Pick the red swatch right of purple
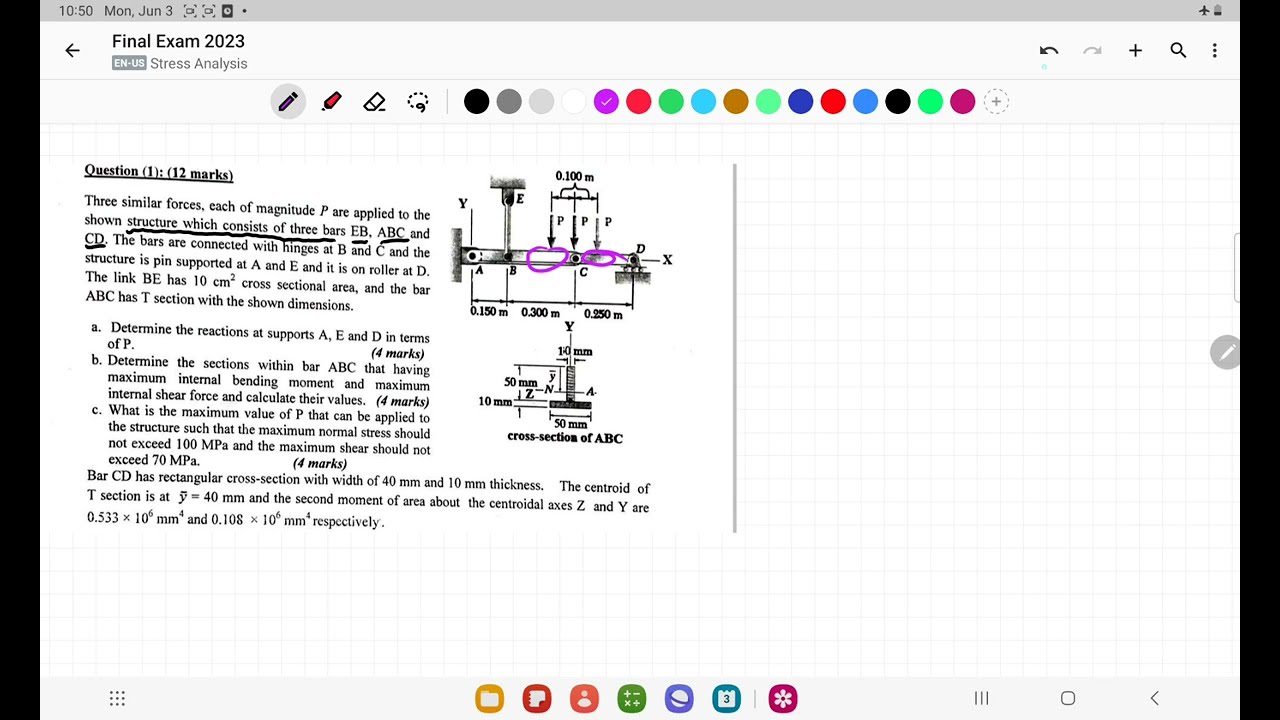This screenshot has height=720, width=1280. 639,102
